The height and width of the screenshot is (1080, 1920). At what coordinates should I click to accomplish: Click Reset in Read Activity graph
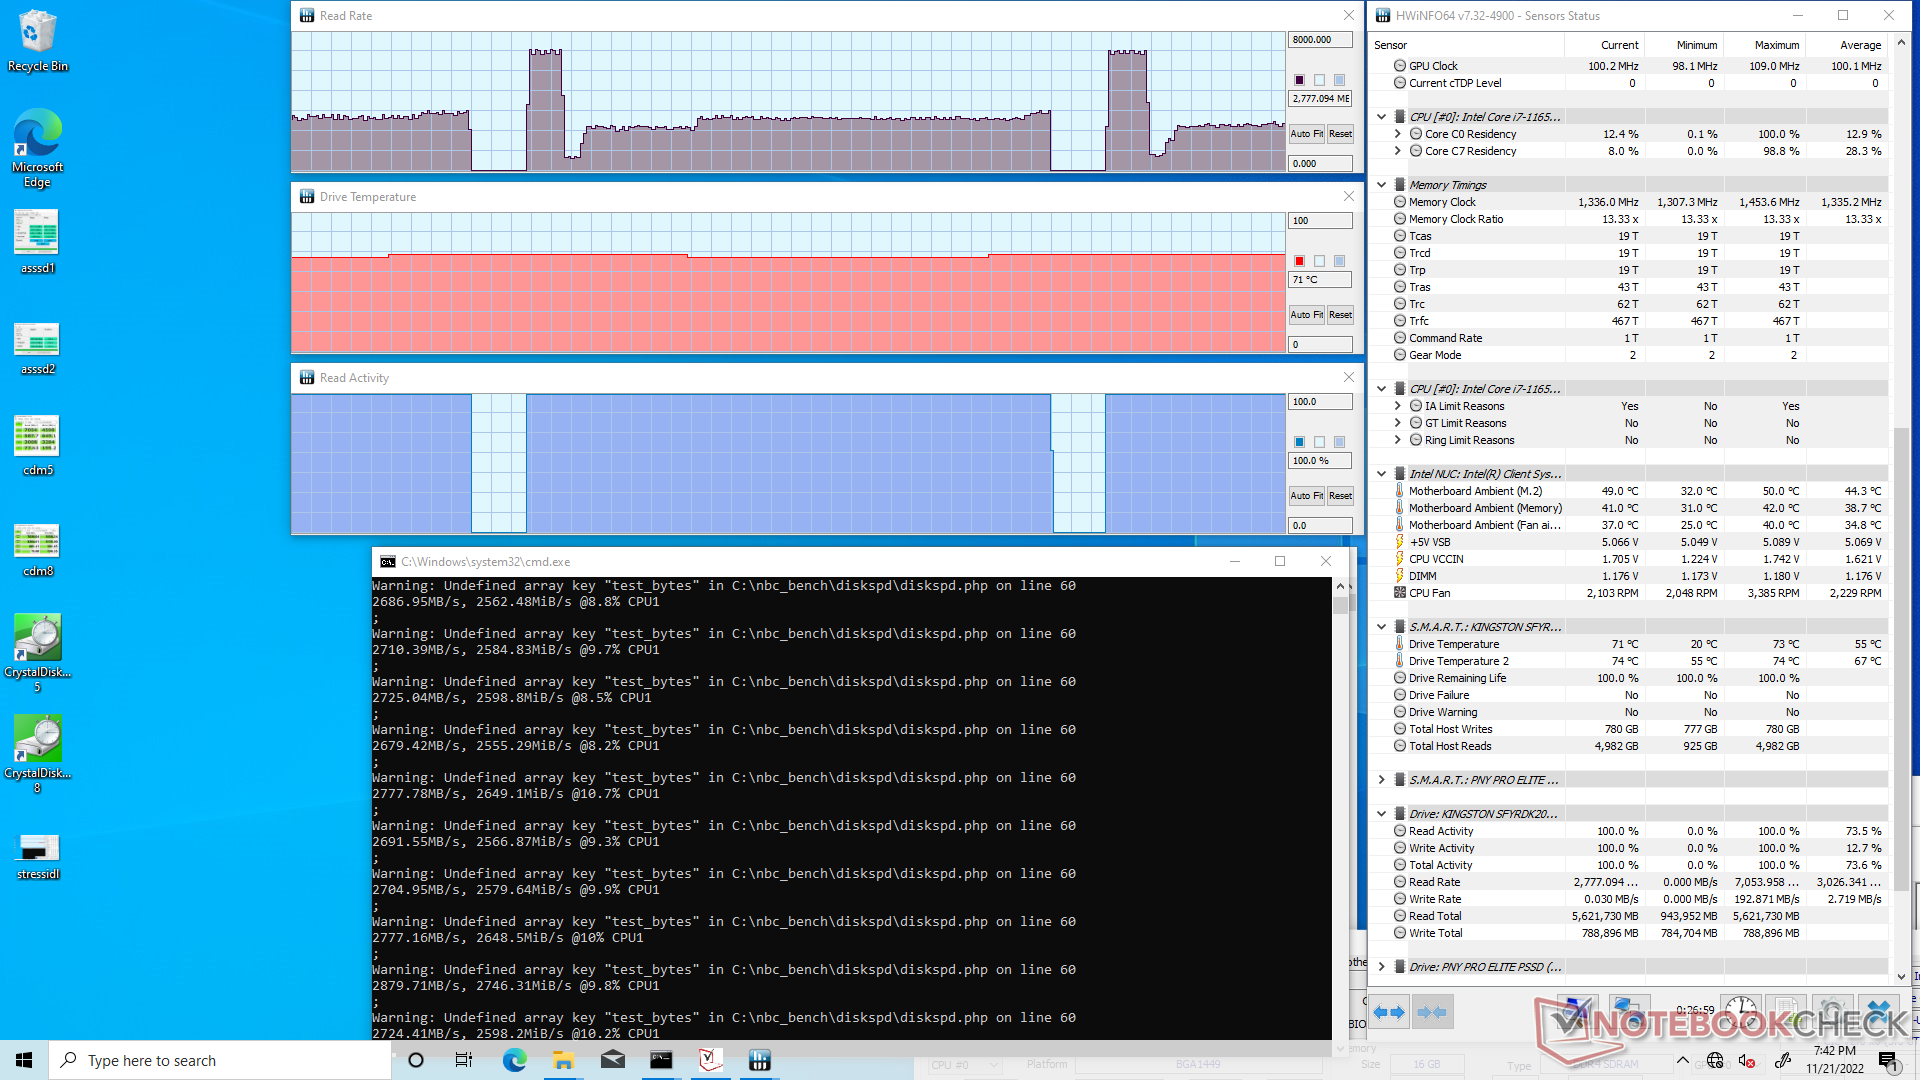pos(1340,496)
